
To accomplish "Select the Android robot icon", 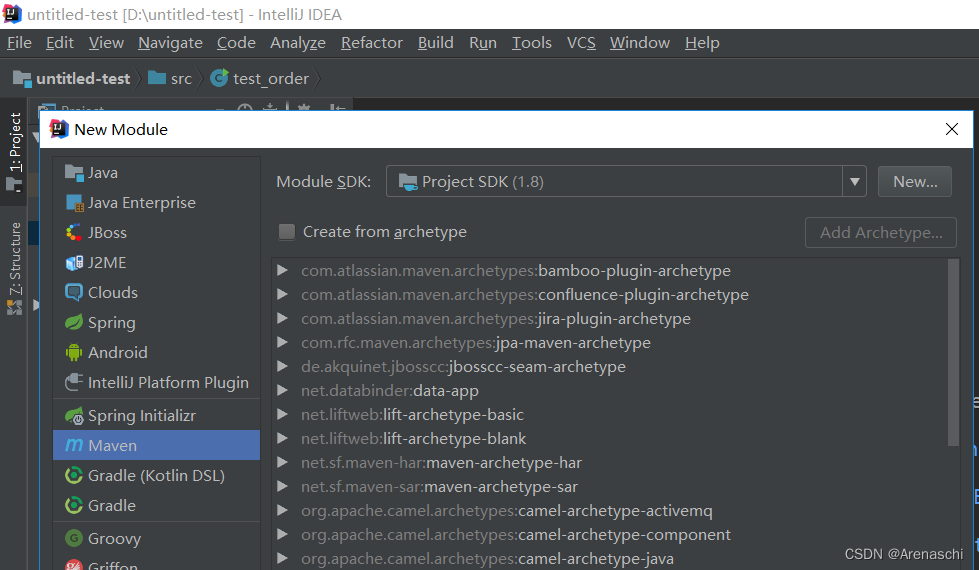I will point(74,353).
